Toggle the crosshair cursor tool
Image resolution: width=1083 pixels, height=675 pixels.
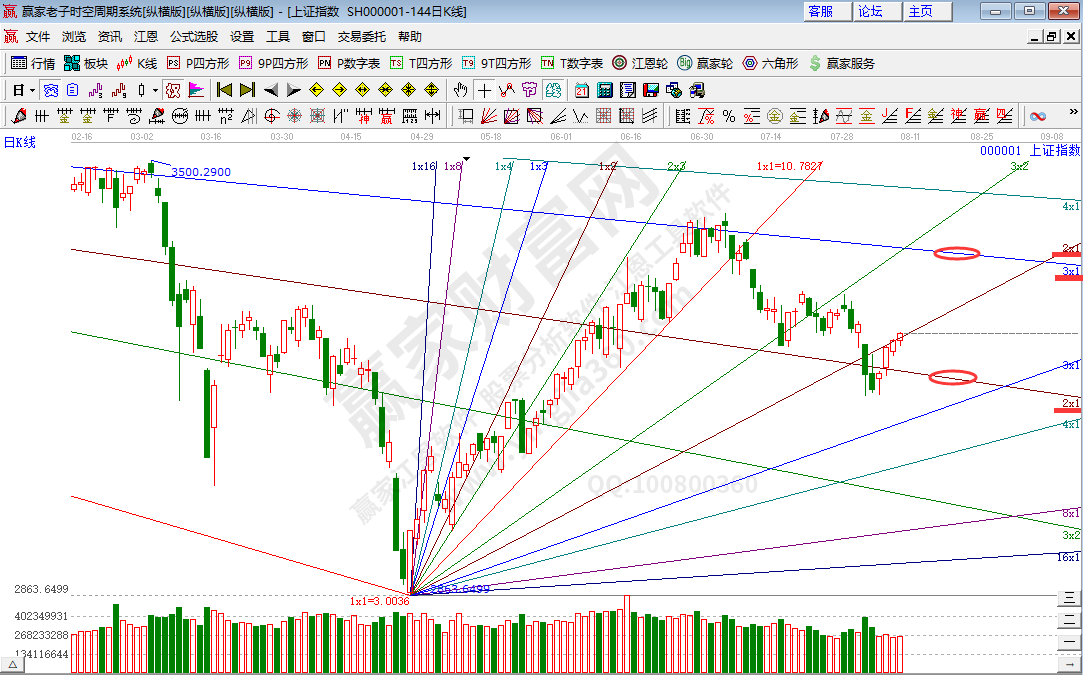click(x=485, y=90)
